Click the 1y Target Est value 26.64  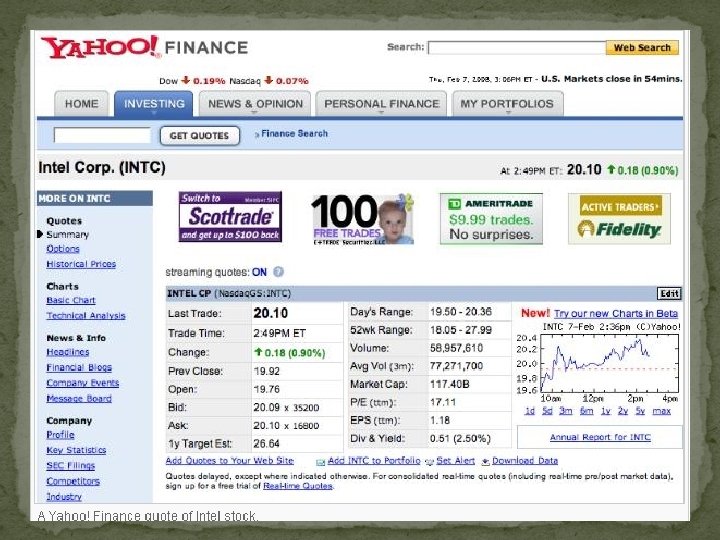tap(266, 444)
